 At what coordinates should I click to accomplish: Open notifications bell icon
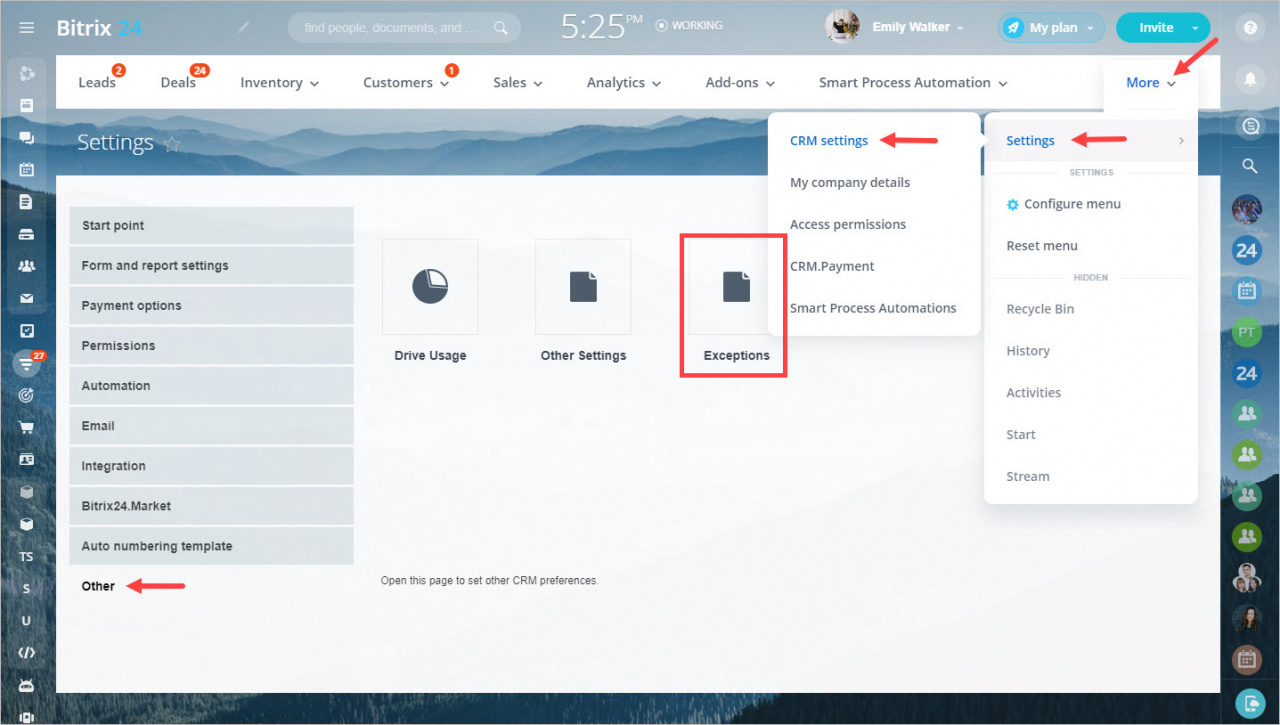[x=1250, y=78]
